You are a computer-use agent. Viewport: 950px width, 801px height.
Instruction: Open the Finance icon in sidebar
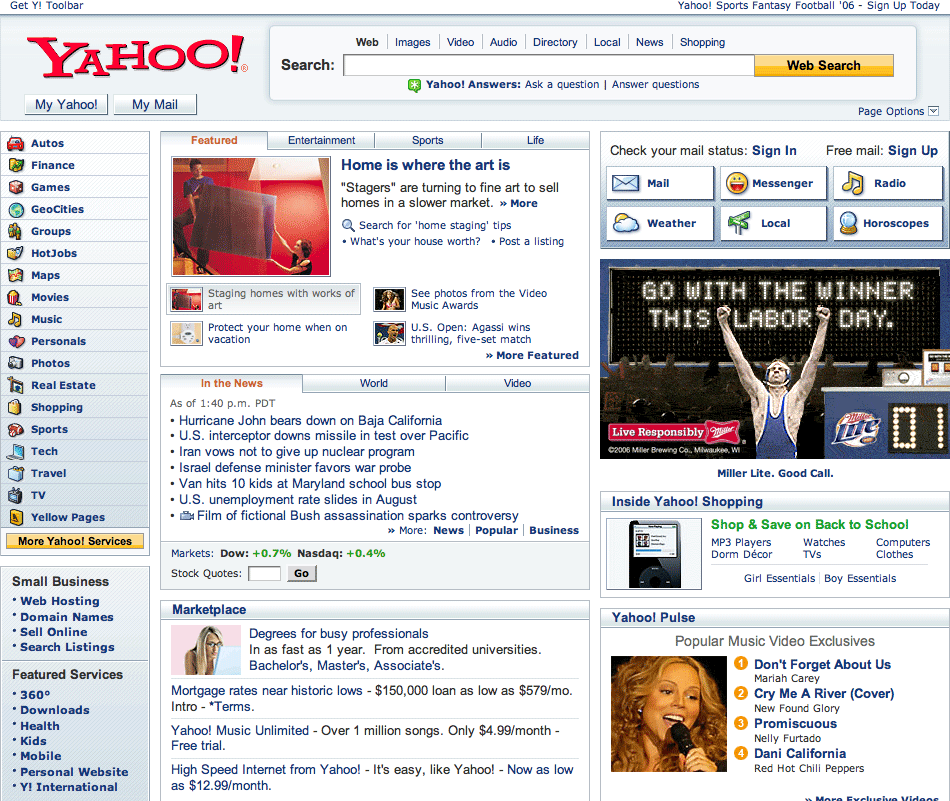point(16,165)
